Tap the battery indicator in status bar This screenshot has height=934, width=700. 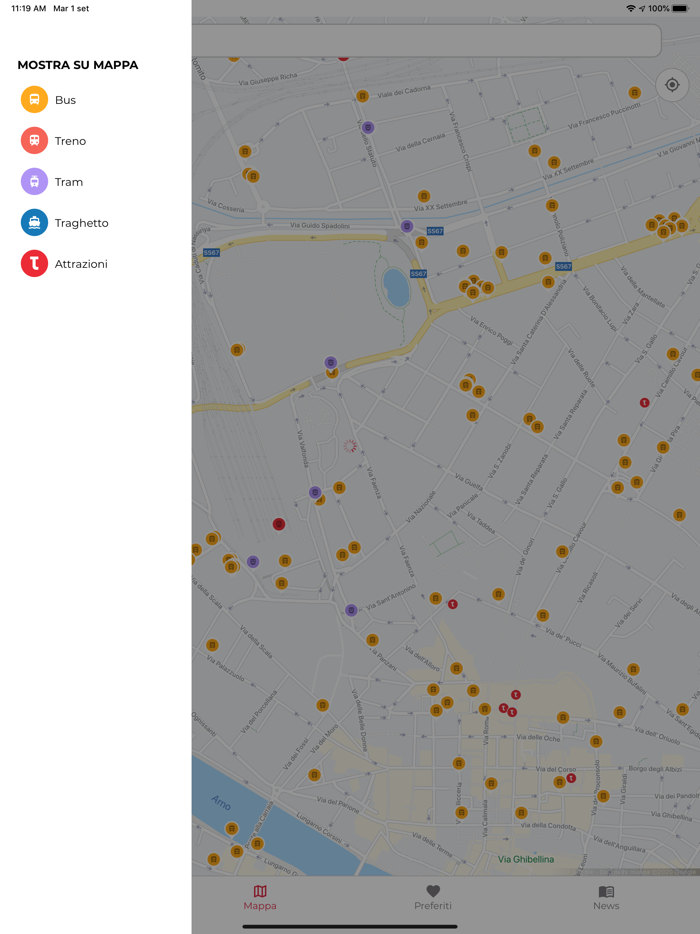(680, 8)
